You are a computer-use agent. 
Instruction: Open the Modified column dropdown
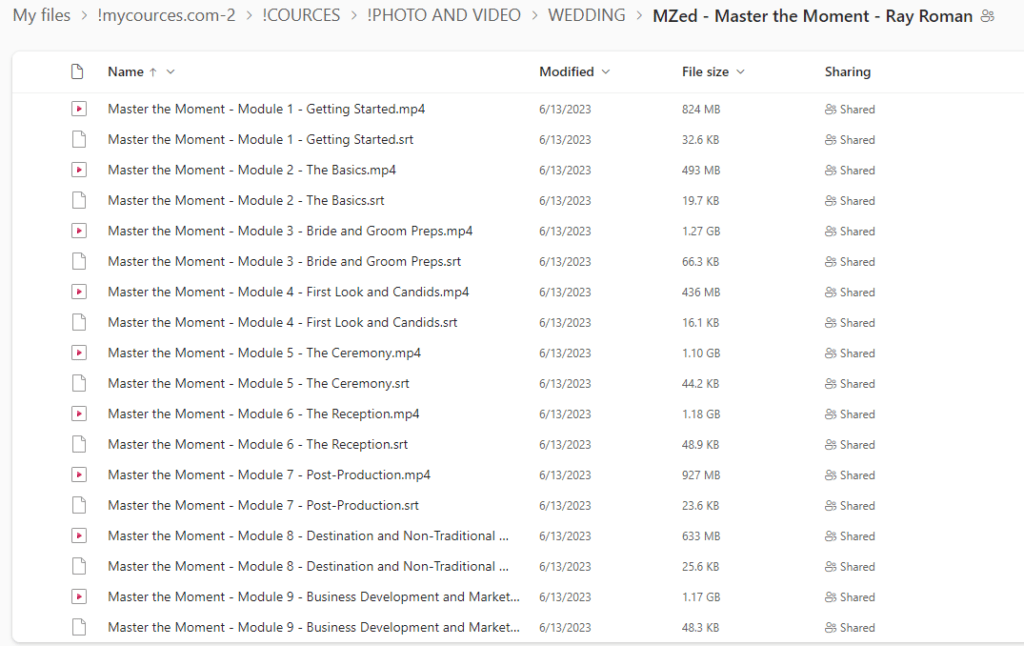point(605,72)
